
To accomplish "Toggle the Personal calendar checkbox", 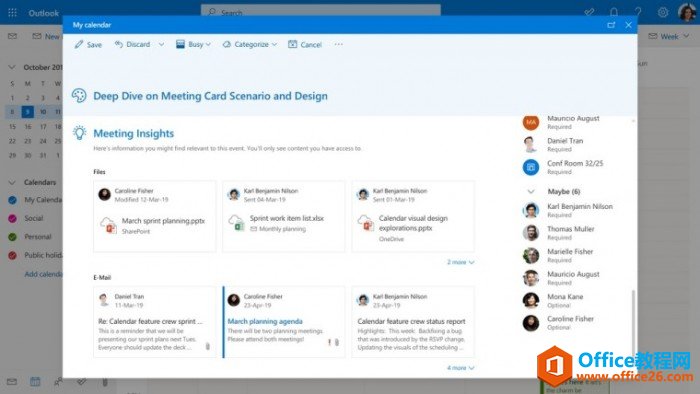I will (x=12, y=237).
